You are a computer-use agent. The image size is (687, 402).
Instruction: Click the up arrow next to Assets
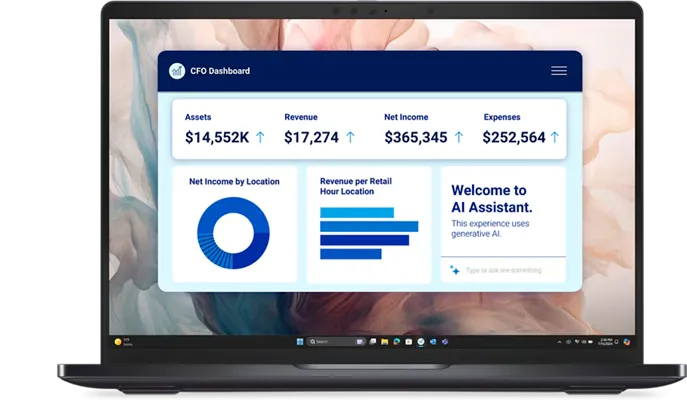coord(260,137)
